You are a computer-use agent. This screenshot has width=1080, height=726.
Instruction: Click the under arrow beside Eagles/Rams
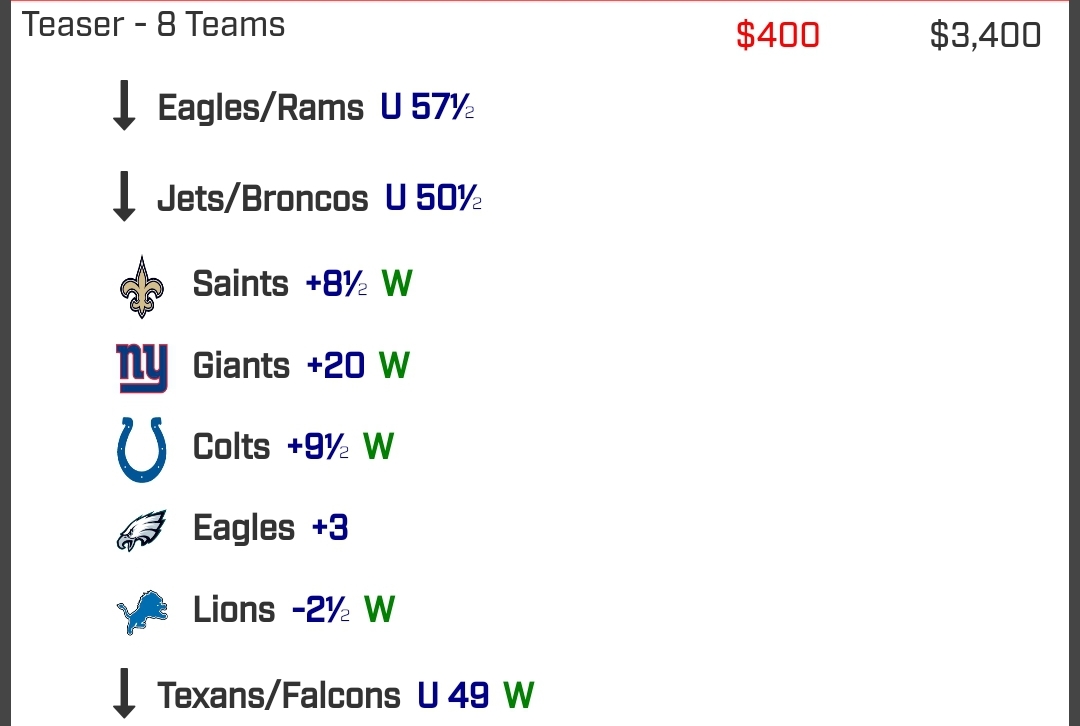click(124, 107)
